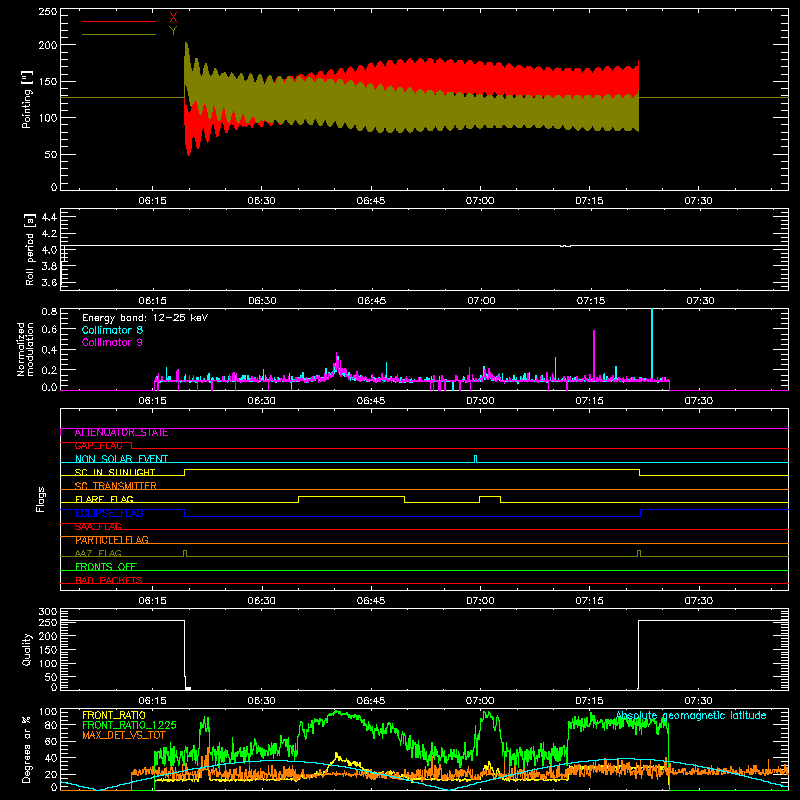Click the small dip in Roll period line
This screenshot has width=800, height=800.
tap(565, 246)
